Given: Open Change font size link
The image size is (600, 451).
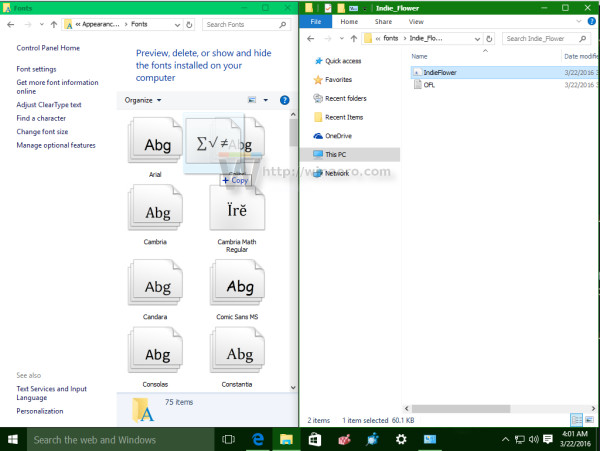Looking at the screenshot, I should tap(42, 132).
